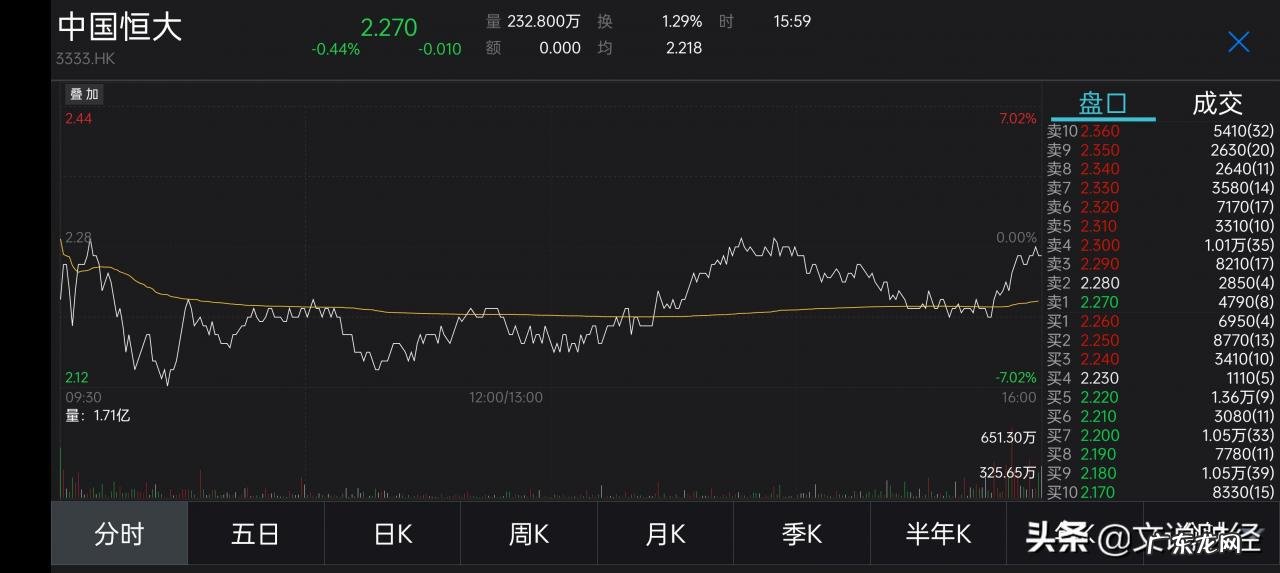The image size is (1280, 573).
Task: Click the turnover rate 1.29%
Action: click(682, 21)
